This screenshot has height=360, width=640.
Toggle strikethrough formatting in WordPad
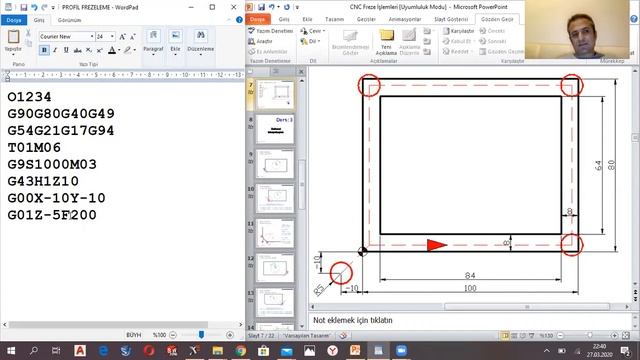78,50
